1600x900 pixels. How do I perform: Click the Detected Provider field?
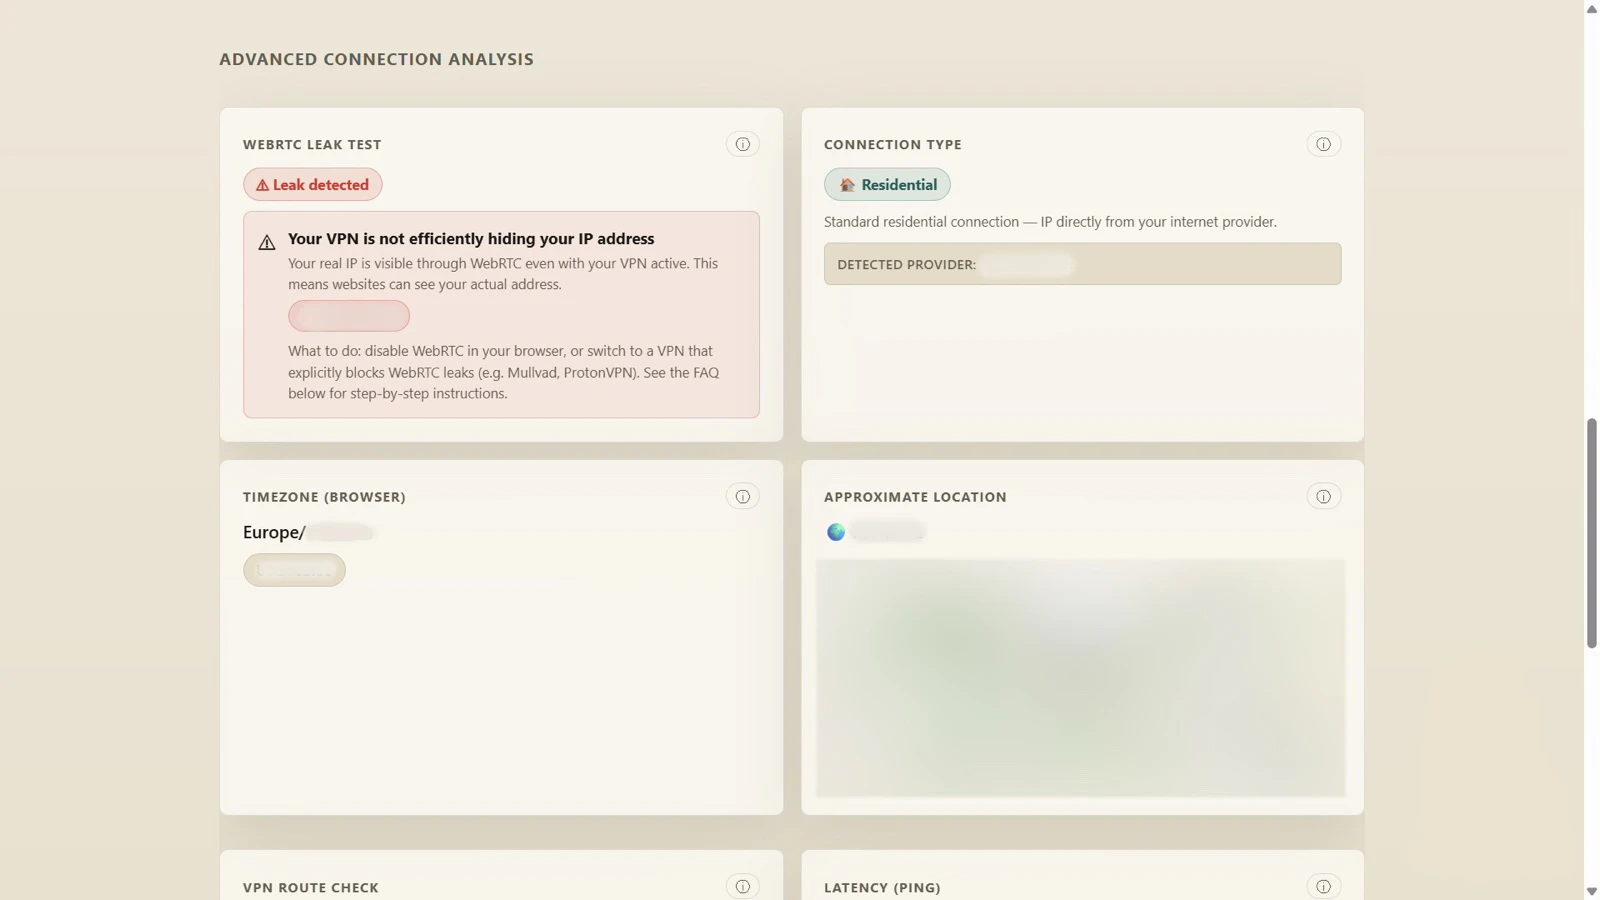point(1082,264)
